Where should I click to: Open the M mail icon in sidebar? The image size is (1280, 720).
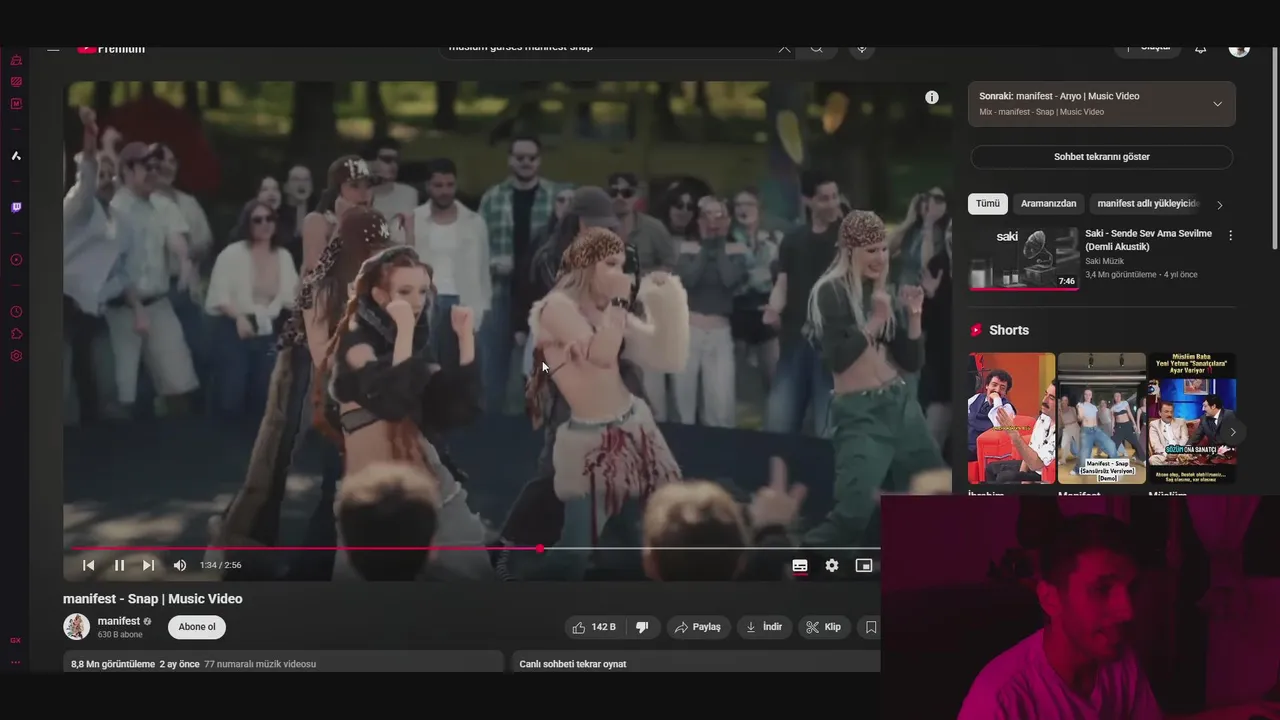[16, 104]
